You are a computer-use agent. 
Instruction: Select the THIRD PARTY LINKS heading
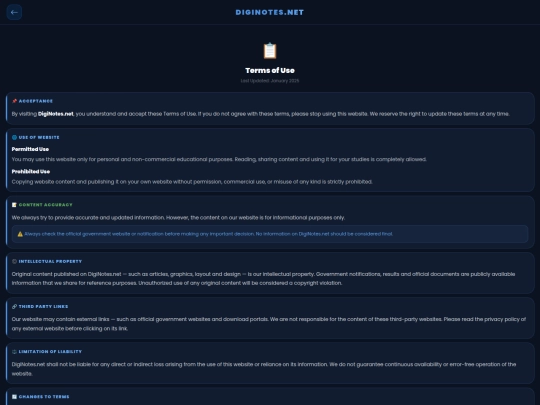[43, 307]
